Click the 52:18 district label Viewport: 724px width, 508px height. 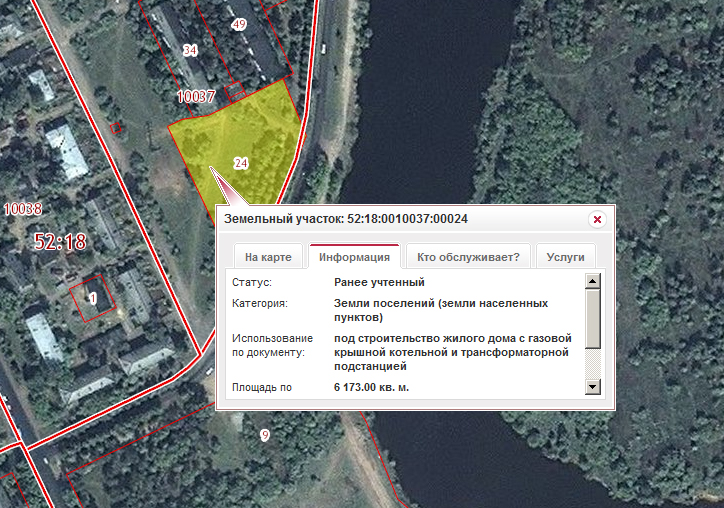[60, 242]
